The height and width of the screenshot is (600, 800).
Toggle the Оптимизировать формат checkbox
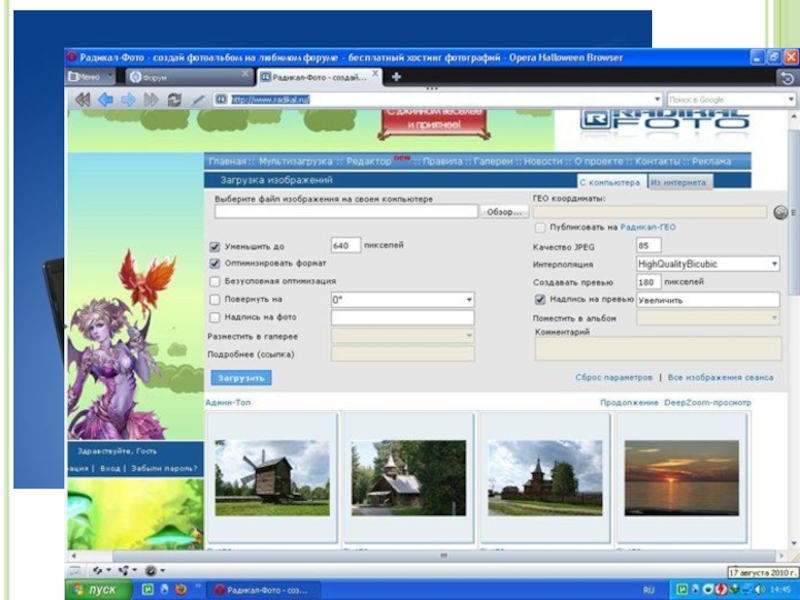pyautogui.click(x=214, y=264)
